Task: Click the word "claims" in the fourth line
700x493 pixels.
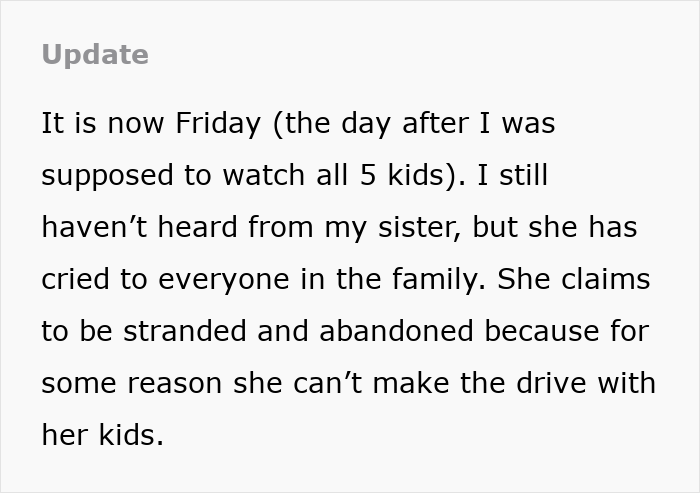Action: click(605, 279)
